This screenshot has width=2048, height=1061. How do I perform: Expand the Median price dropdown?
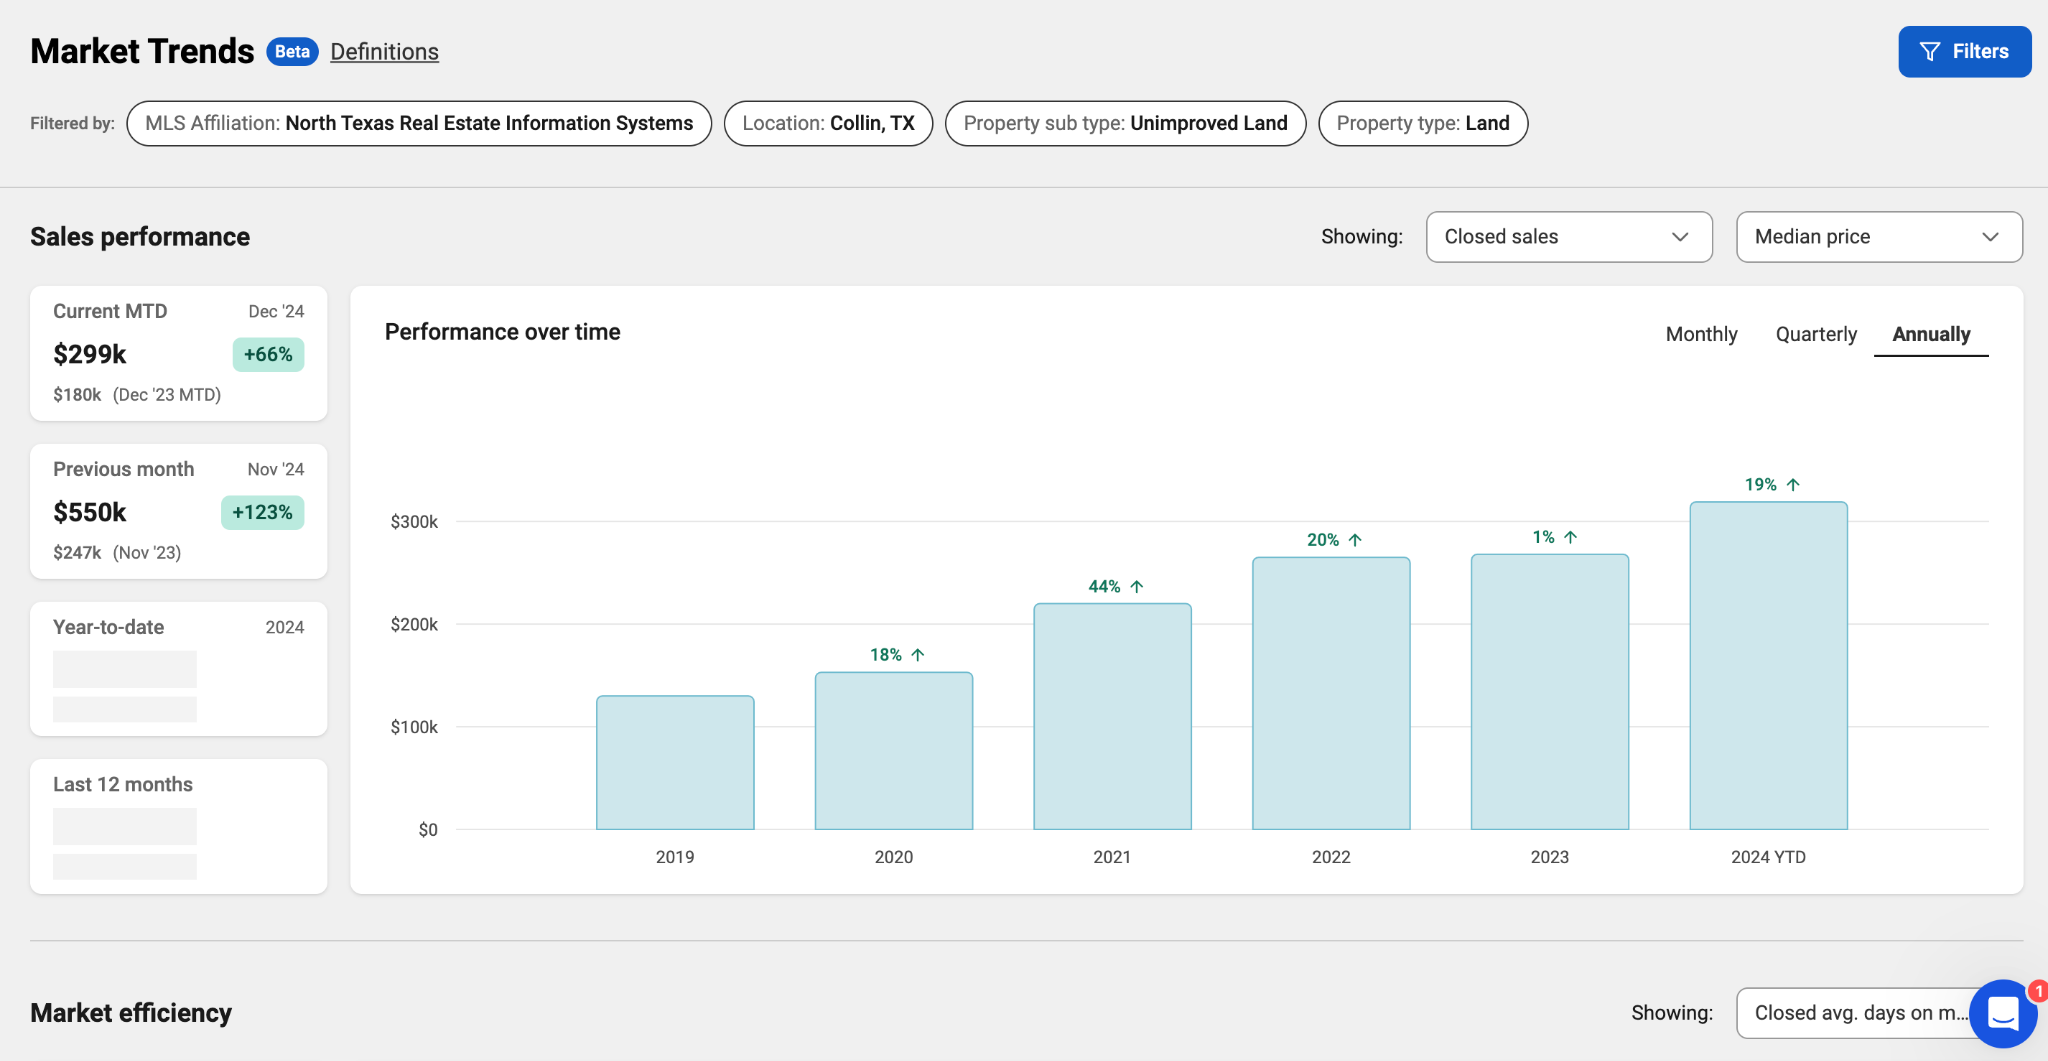pyautogui.click(x=1878, y=237)
